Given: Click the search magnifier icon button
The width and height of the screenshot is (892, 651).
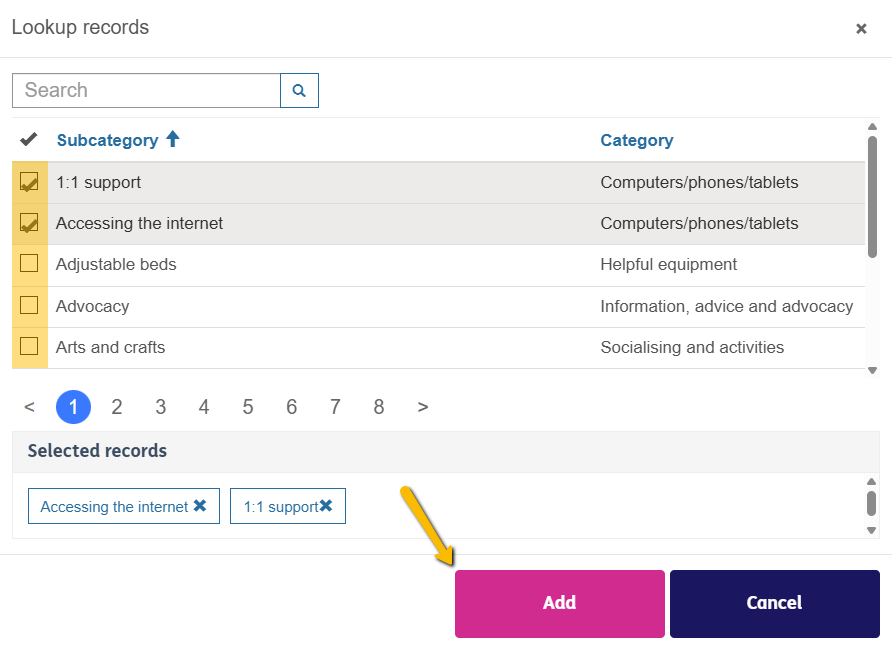Looking at the screenshot, I should [x=299, y=90].
